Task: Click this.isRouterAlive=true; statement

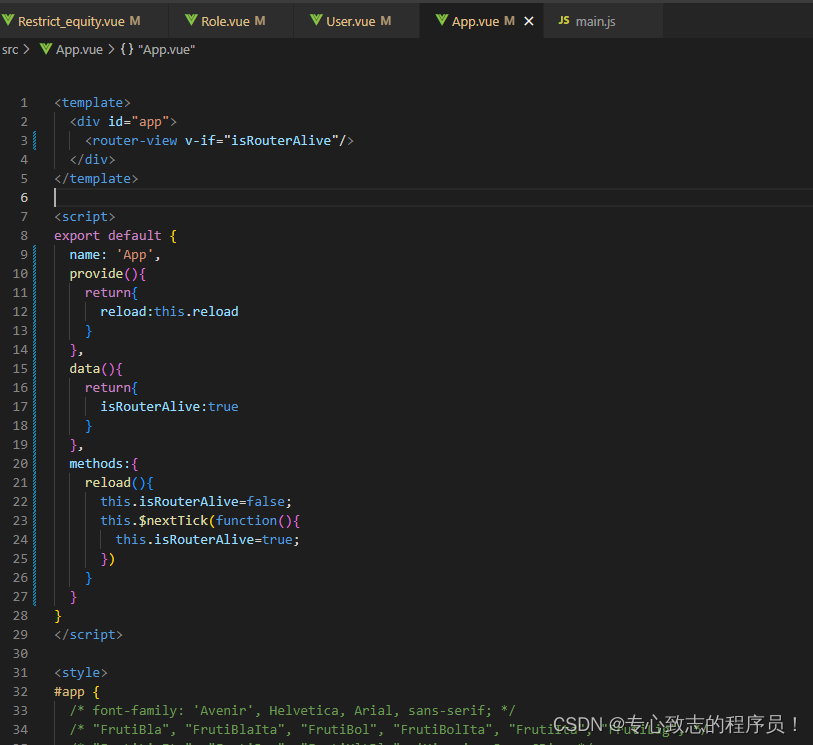Action: (x=207, y=540)
